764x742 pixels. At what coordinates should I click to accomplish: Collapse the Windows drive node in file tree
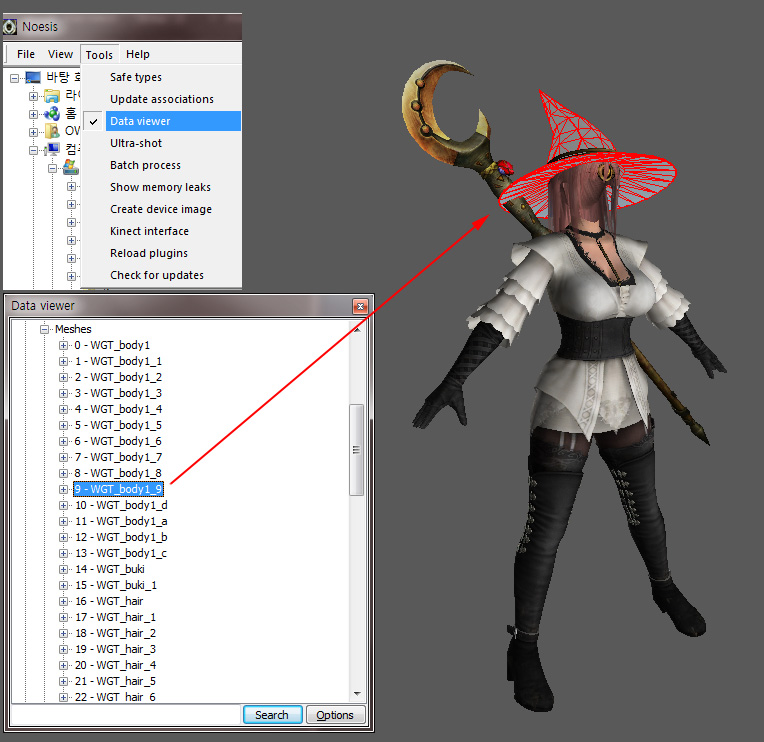(x=53, y=169)
